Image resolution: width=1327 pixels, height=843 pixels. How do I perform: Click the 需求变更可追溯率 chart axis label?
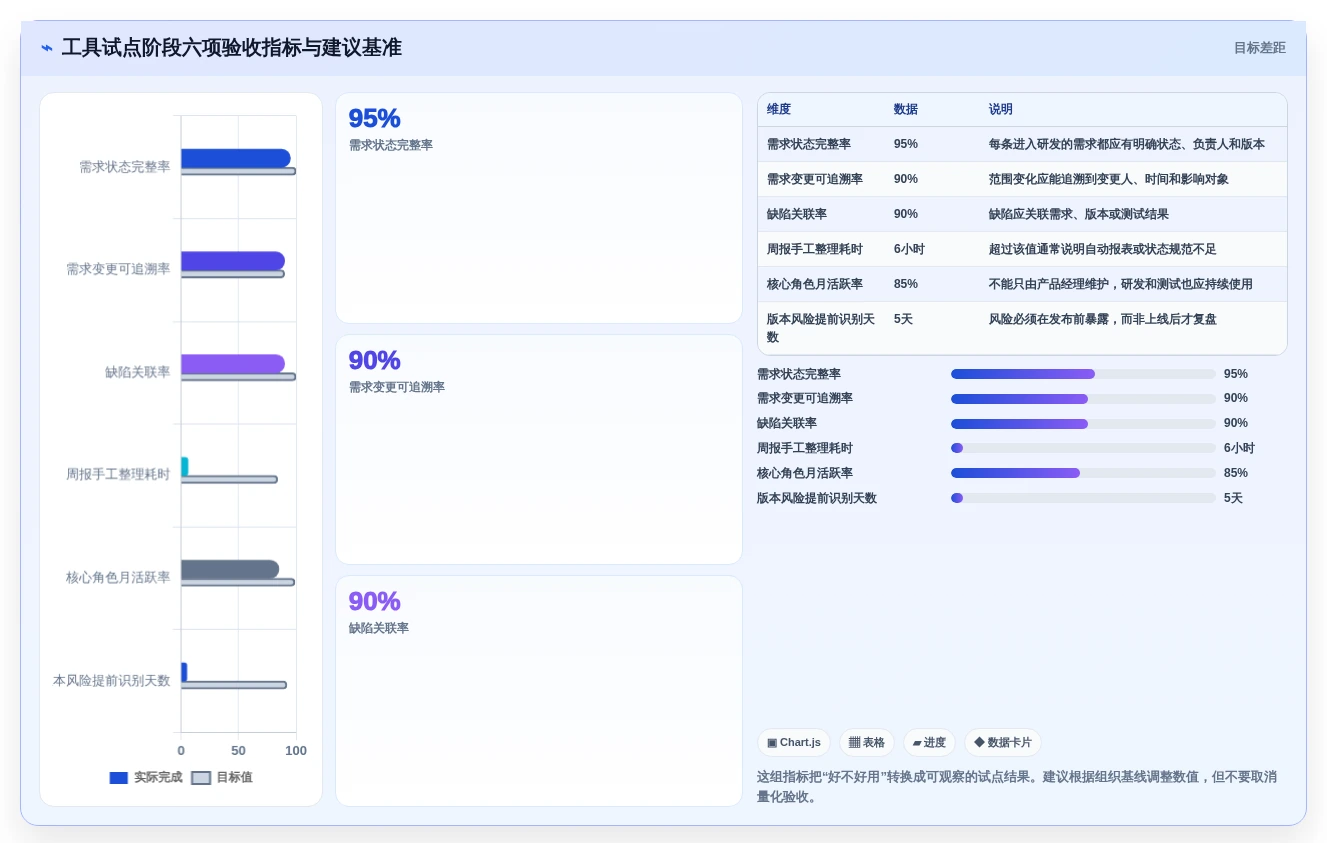(x=118, y=269)
